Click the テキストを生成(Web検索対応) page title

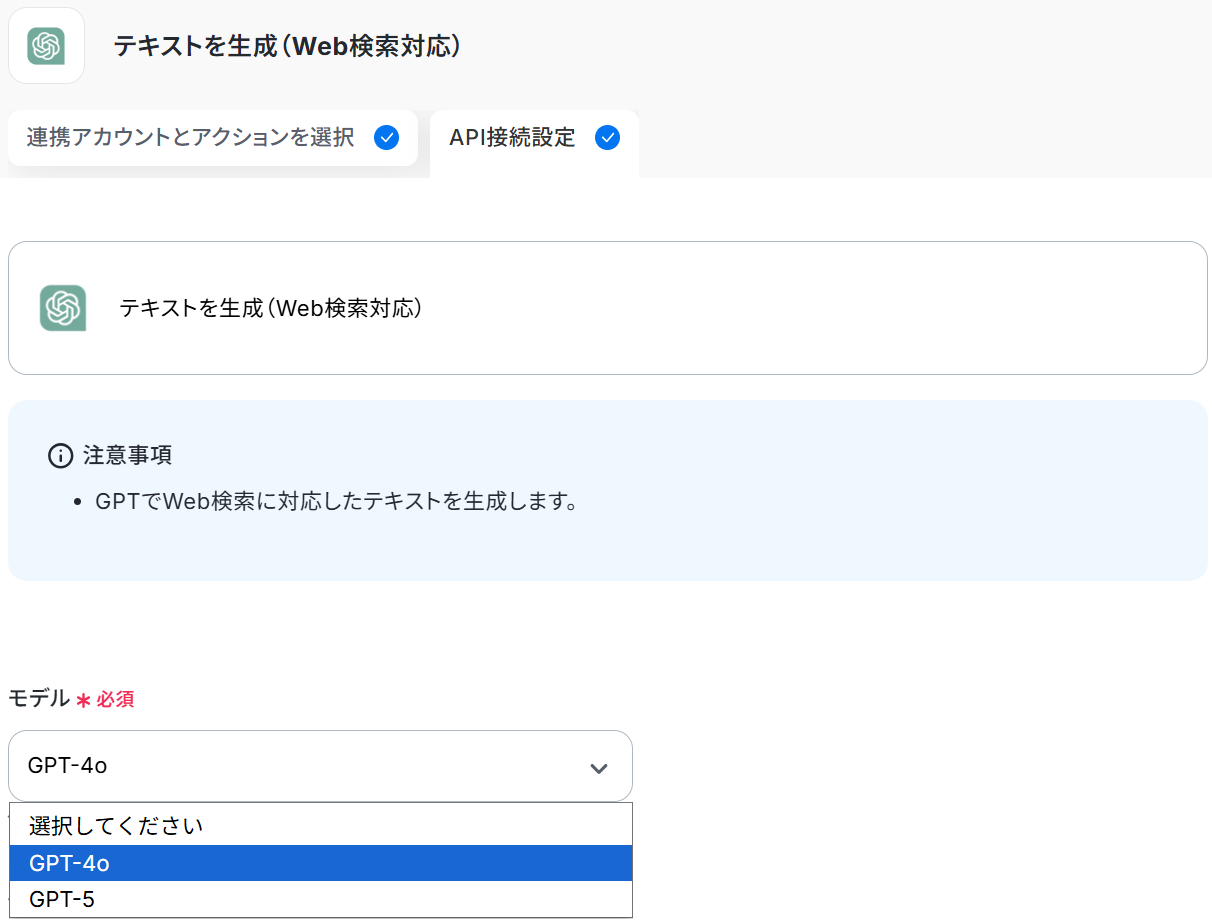[x=287, y=46]
